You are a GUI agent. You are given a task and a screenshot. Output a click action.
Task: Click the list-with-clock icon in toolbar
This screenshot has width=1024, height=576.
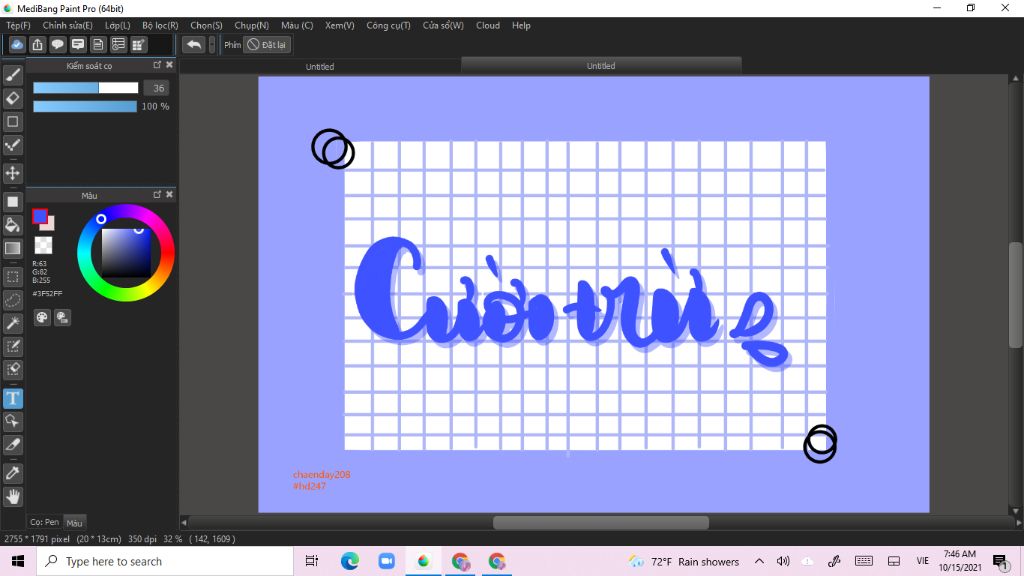[118, 44]
